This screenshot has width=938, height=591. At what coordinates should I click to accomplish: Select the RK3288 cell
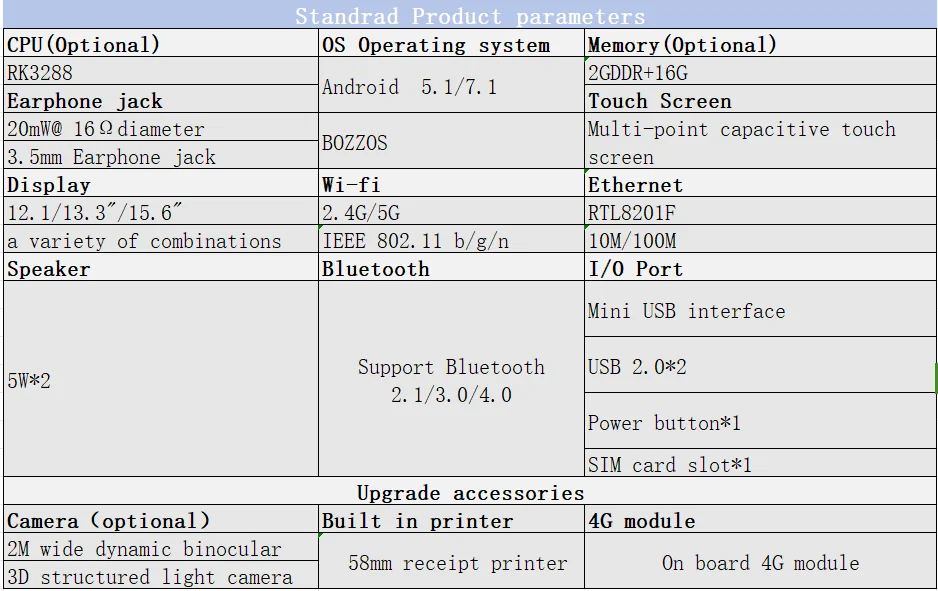point(161,72)
